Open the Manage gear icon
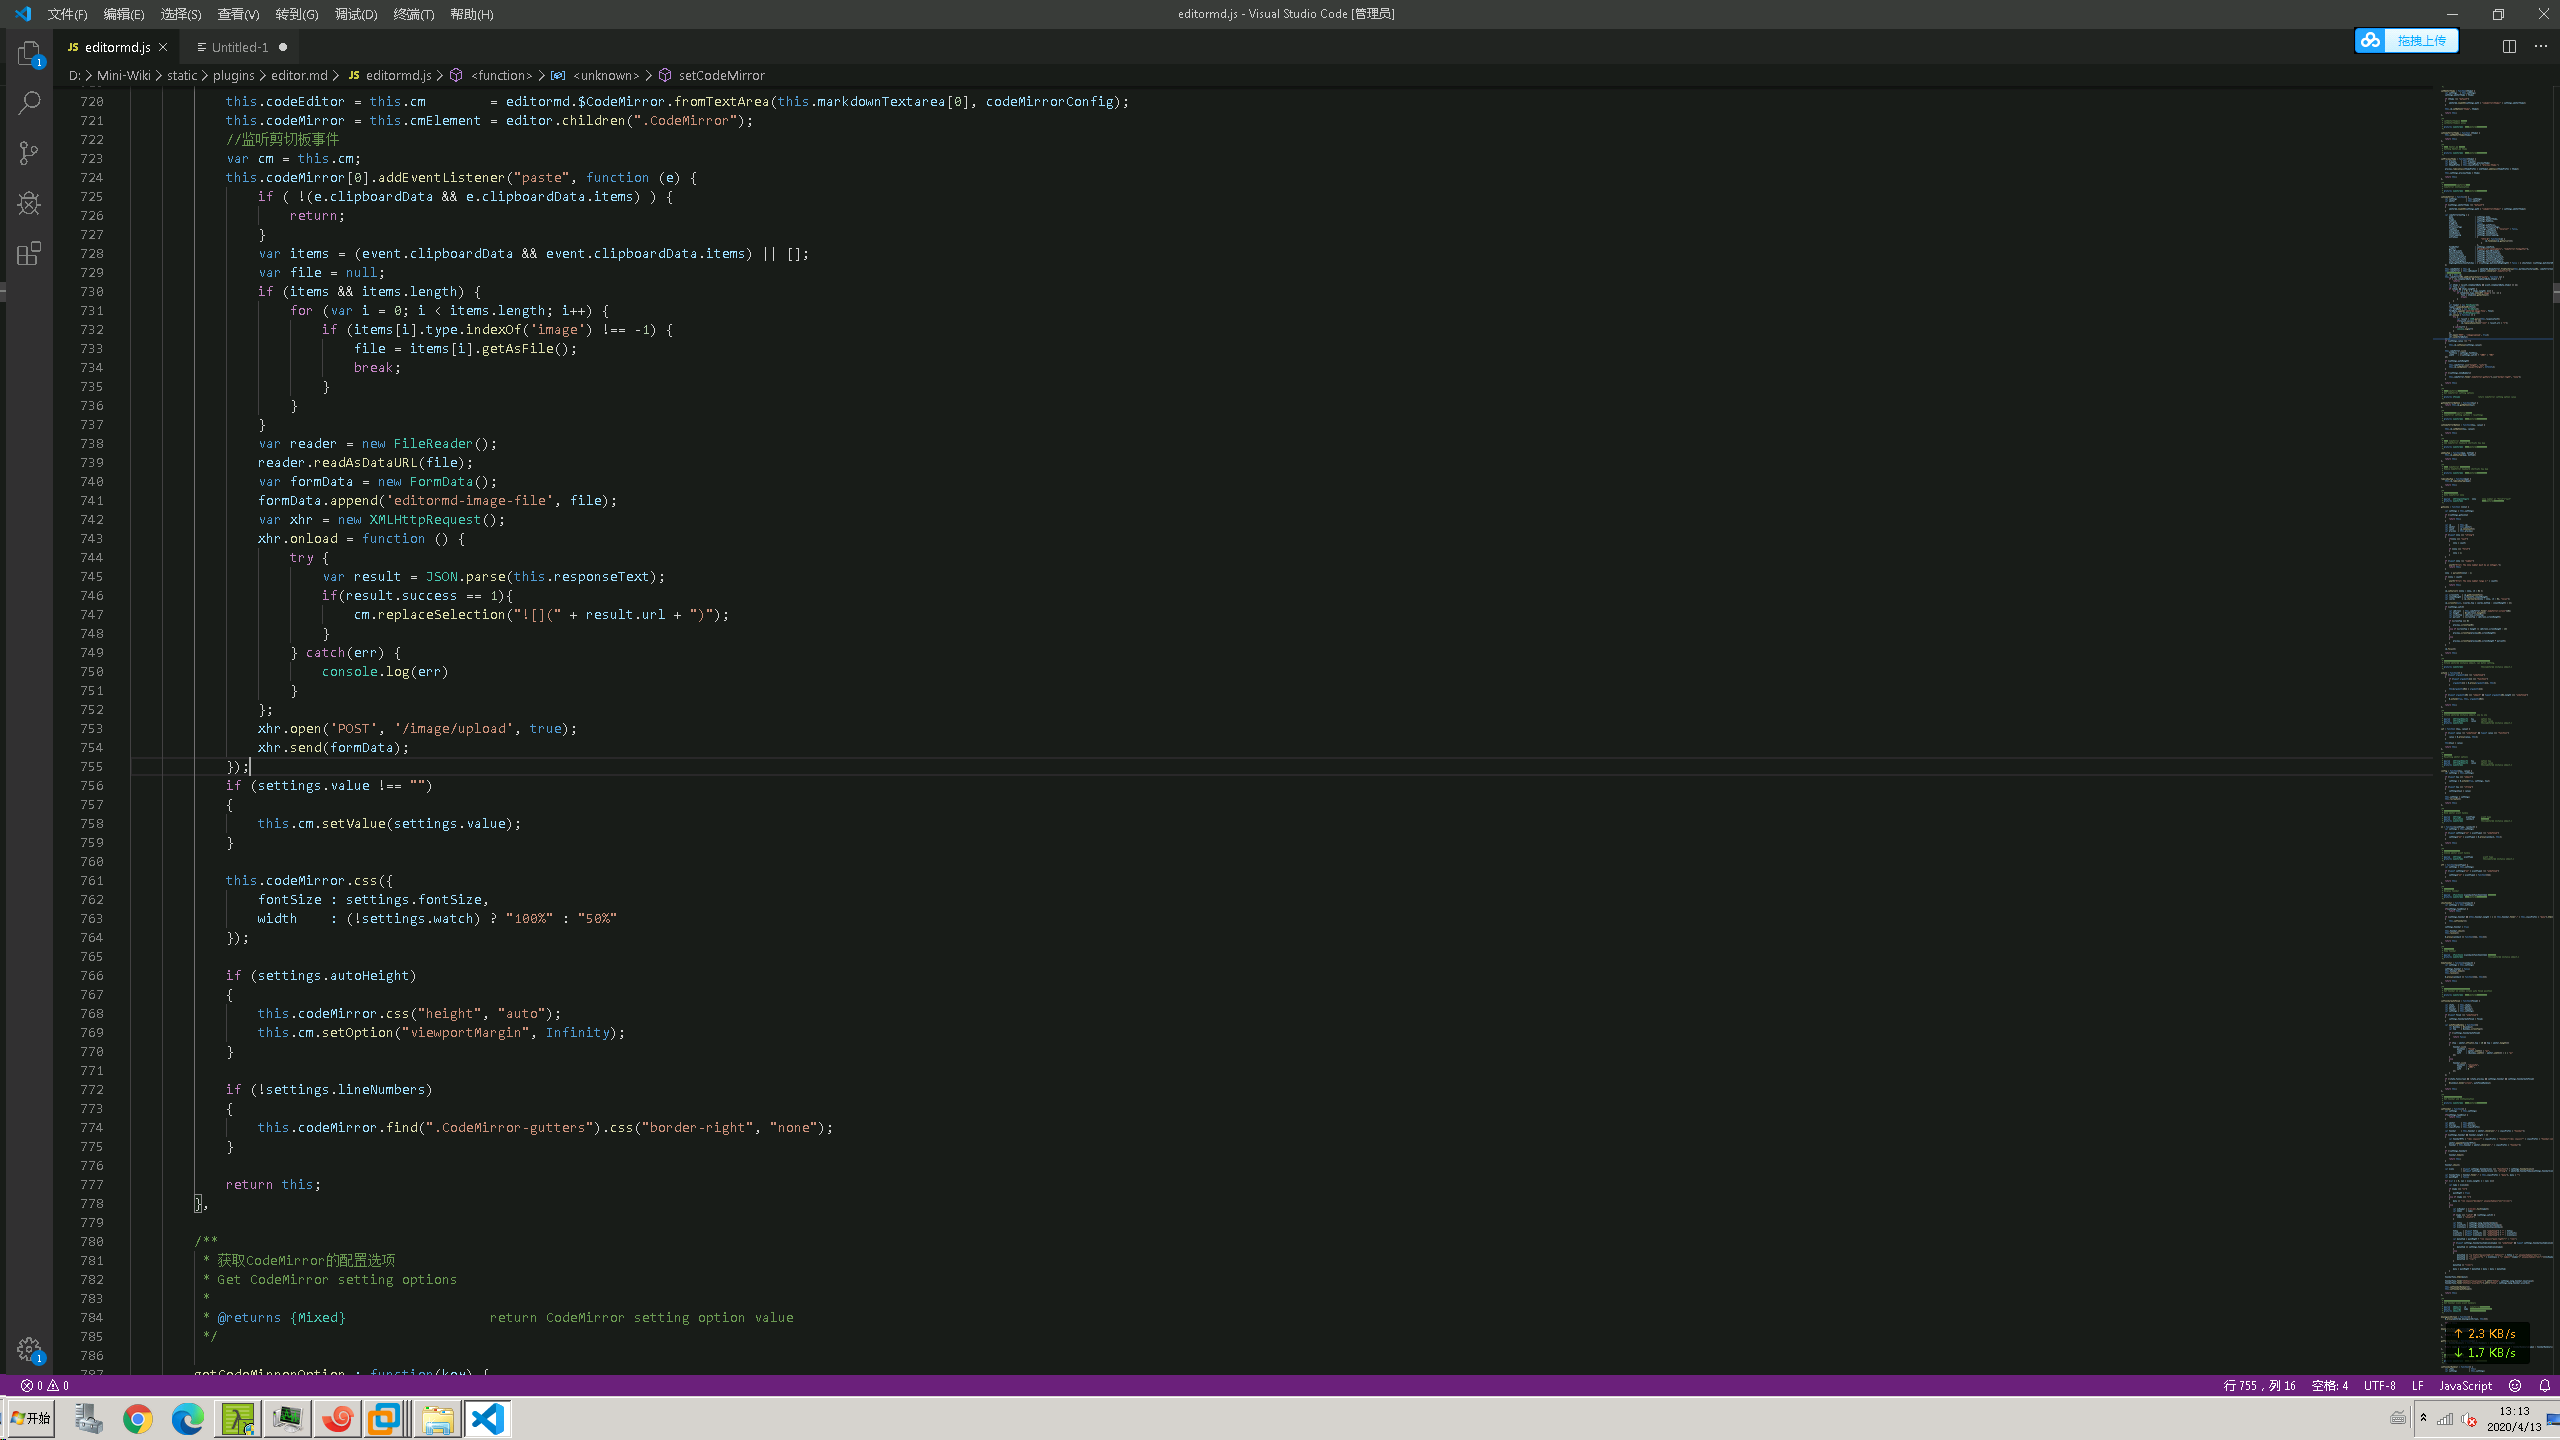2560x1440 pixels. coord(29,1349)
